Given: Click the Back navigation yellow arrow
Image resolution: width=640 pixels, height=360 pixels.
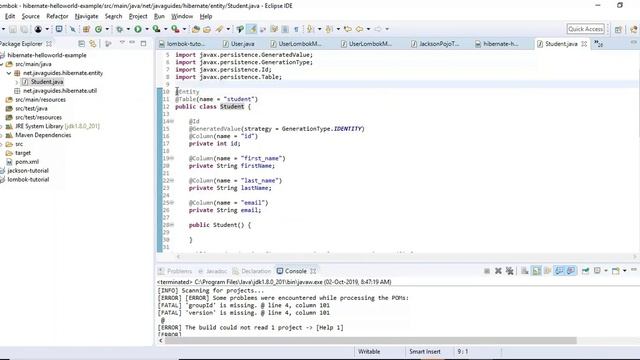Looking at the screenshot, I should tap(360, 29).
